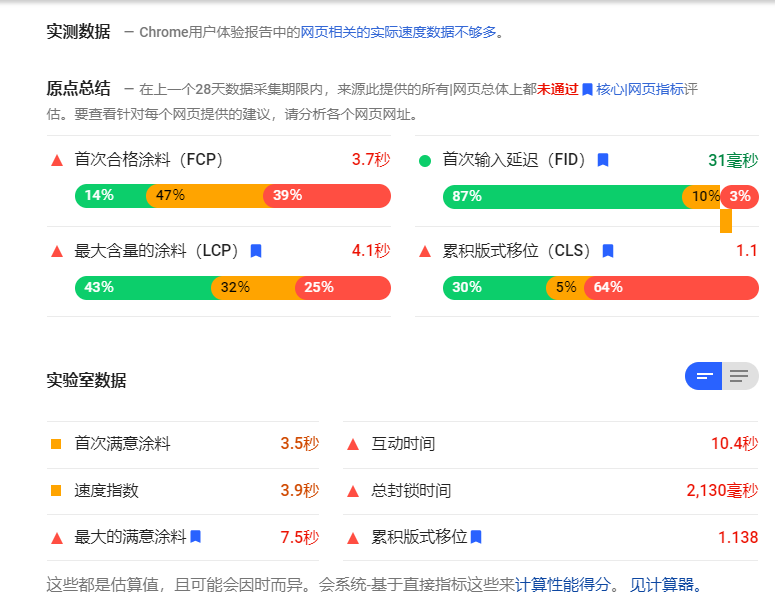Open the 计算性能得分 link
The image size is (775, 605).
[x=562, y=585]
